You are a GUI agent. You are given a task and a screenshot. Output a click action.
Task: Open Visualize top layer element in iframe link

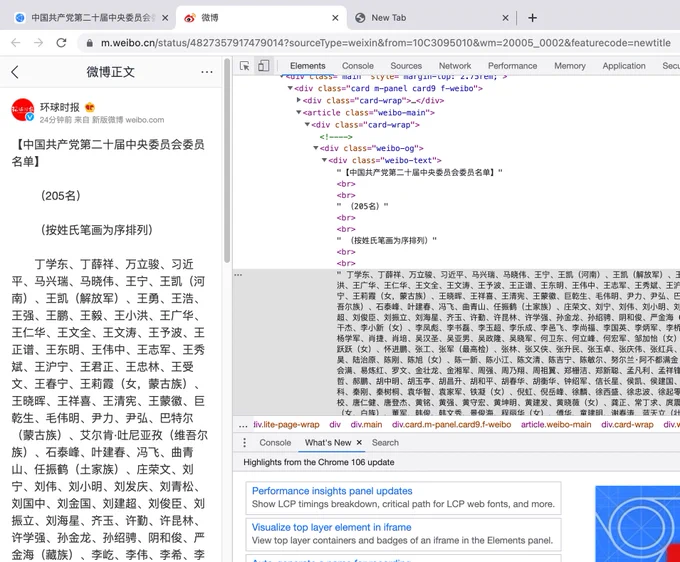(331, 527)
